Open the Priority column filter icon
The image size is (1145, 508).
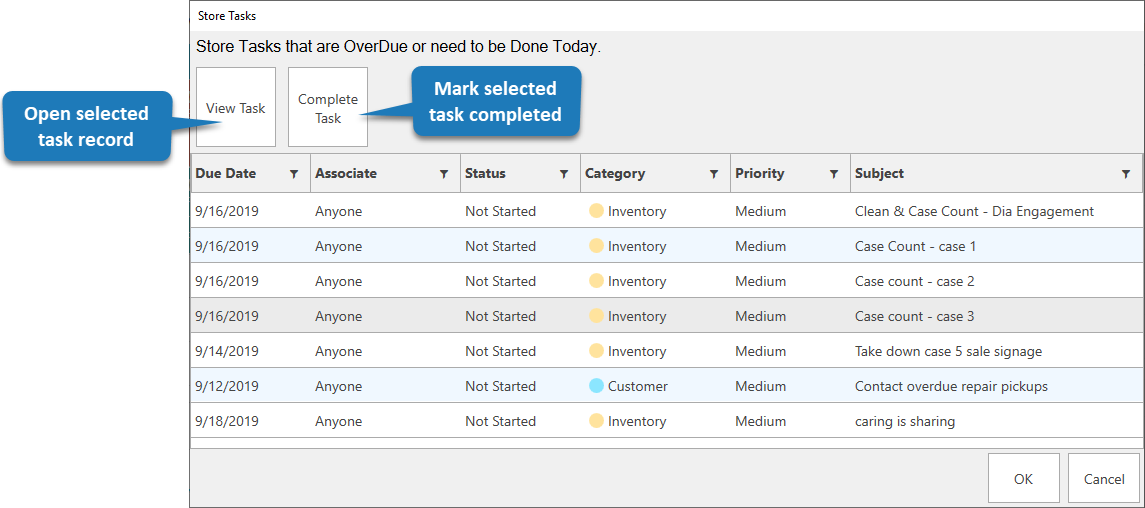pos(834,174)
